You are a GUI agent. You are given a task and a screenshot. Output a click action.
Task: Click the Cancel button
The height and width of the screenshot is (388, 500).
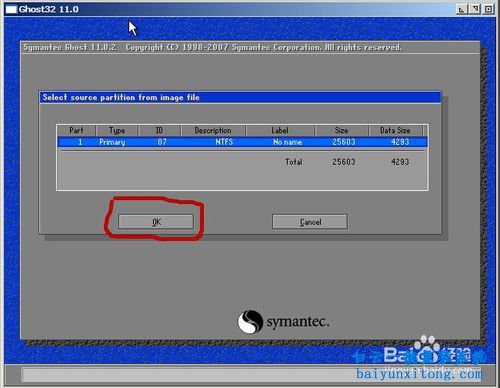[x=310, y=222]
